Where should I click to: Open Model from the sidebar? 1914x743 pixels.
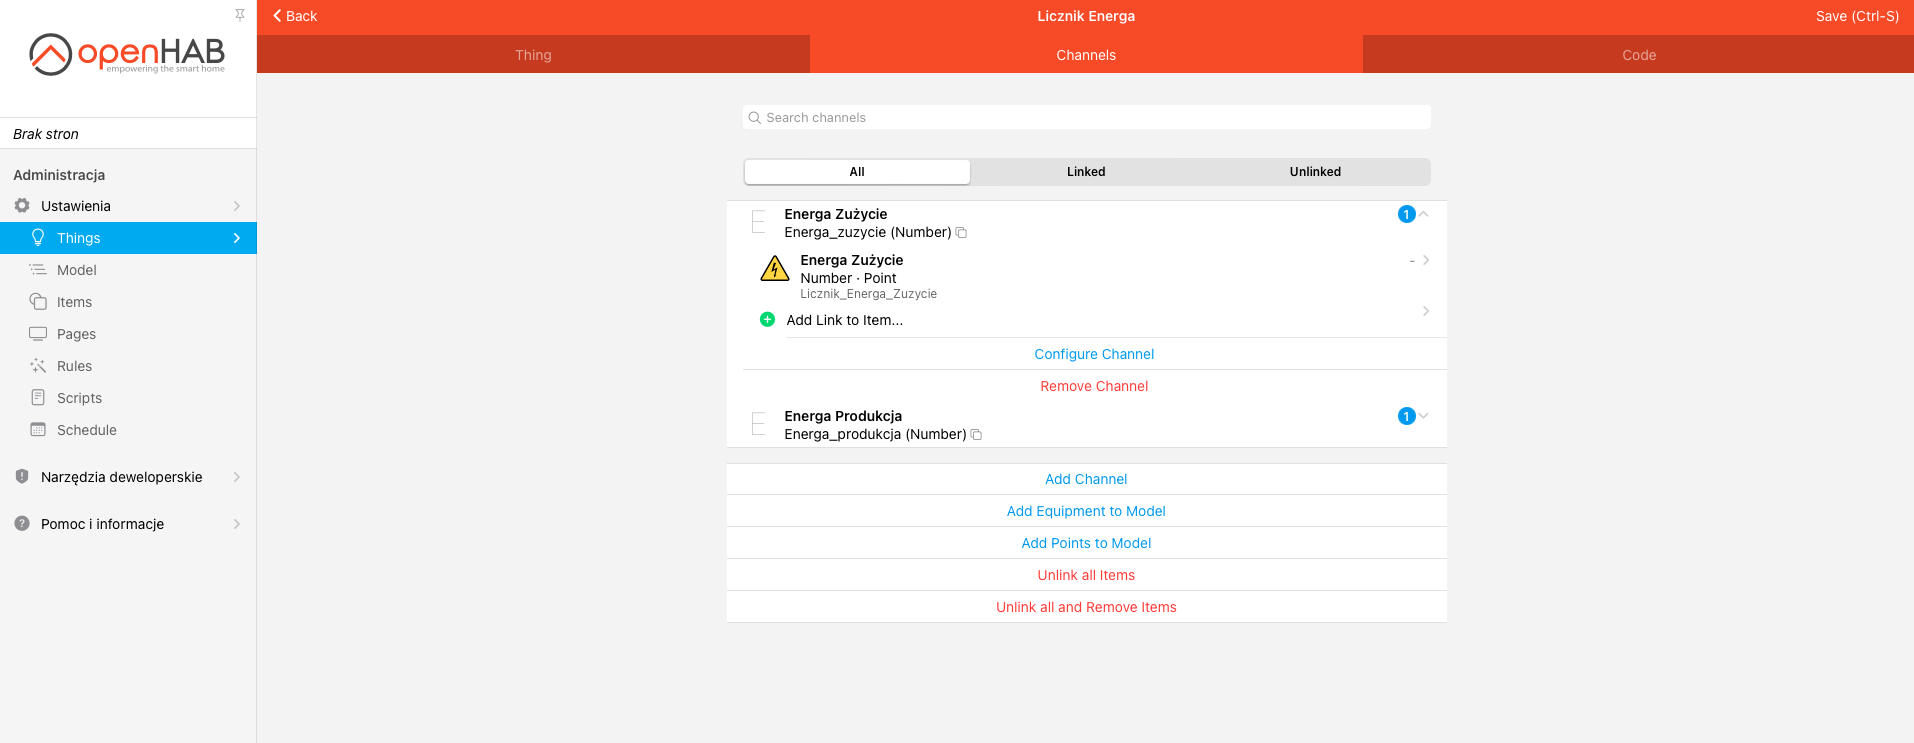[76, 270]
